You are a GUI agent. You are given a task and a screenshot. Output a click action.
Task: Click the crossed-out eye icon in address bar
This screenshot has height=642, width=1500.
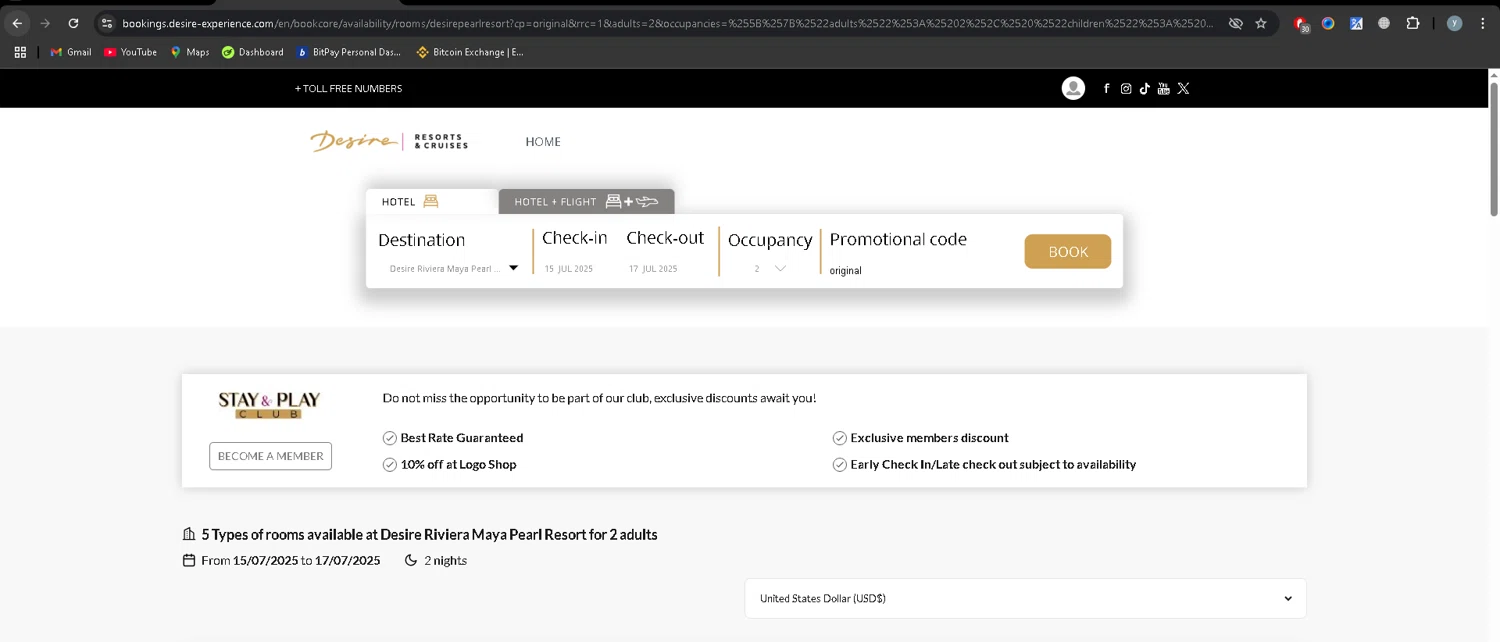coord(1235,23)
